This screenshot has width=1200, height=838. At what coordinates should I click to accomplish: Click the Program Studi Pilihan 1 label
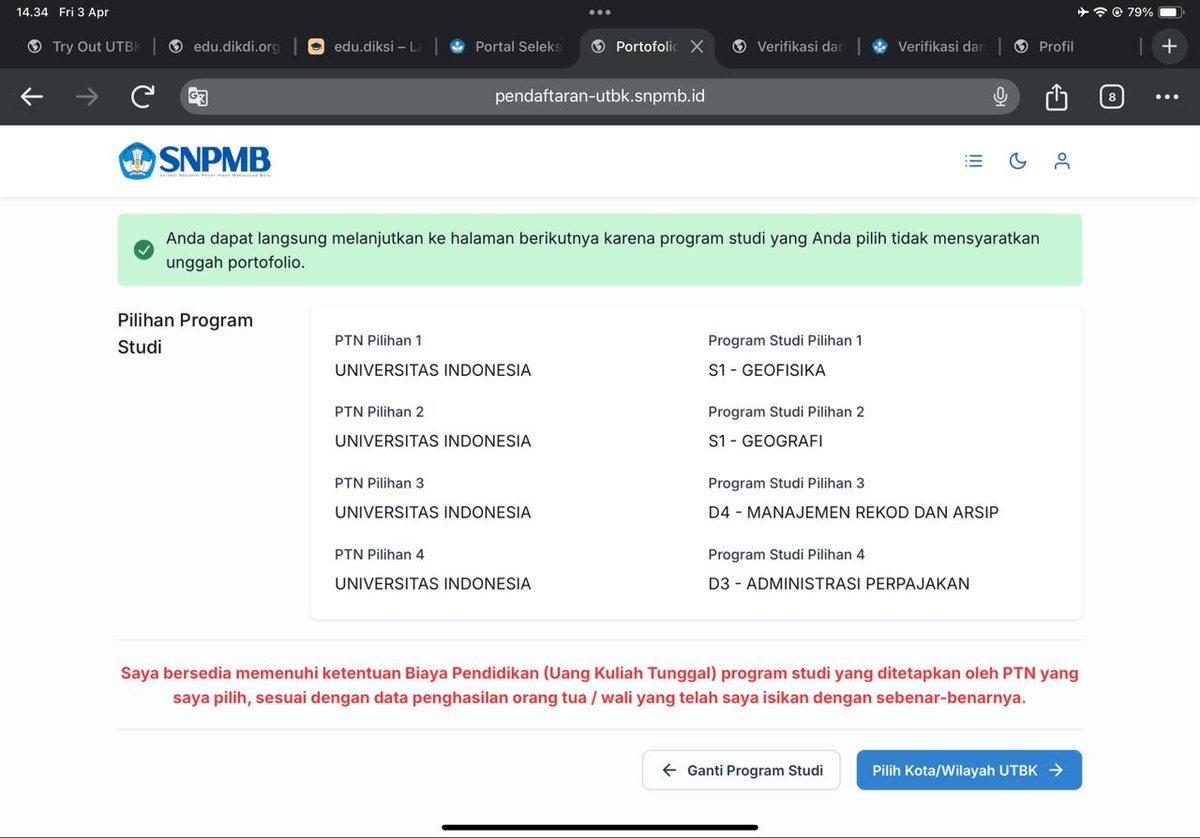click(785, 340)
